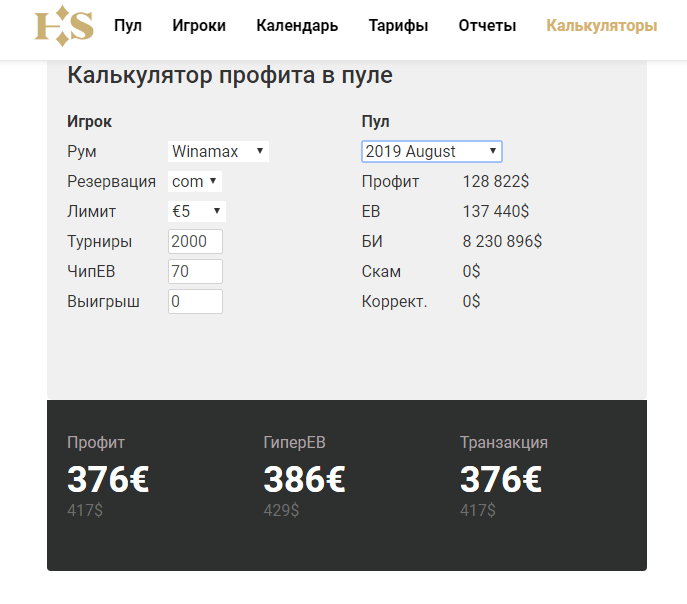Click the Калькулятор профита в пуле heading
Viewport: 687px width, 604px height.
[230, 75]
